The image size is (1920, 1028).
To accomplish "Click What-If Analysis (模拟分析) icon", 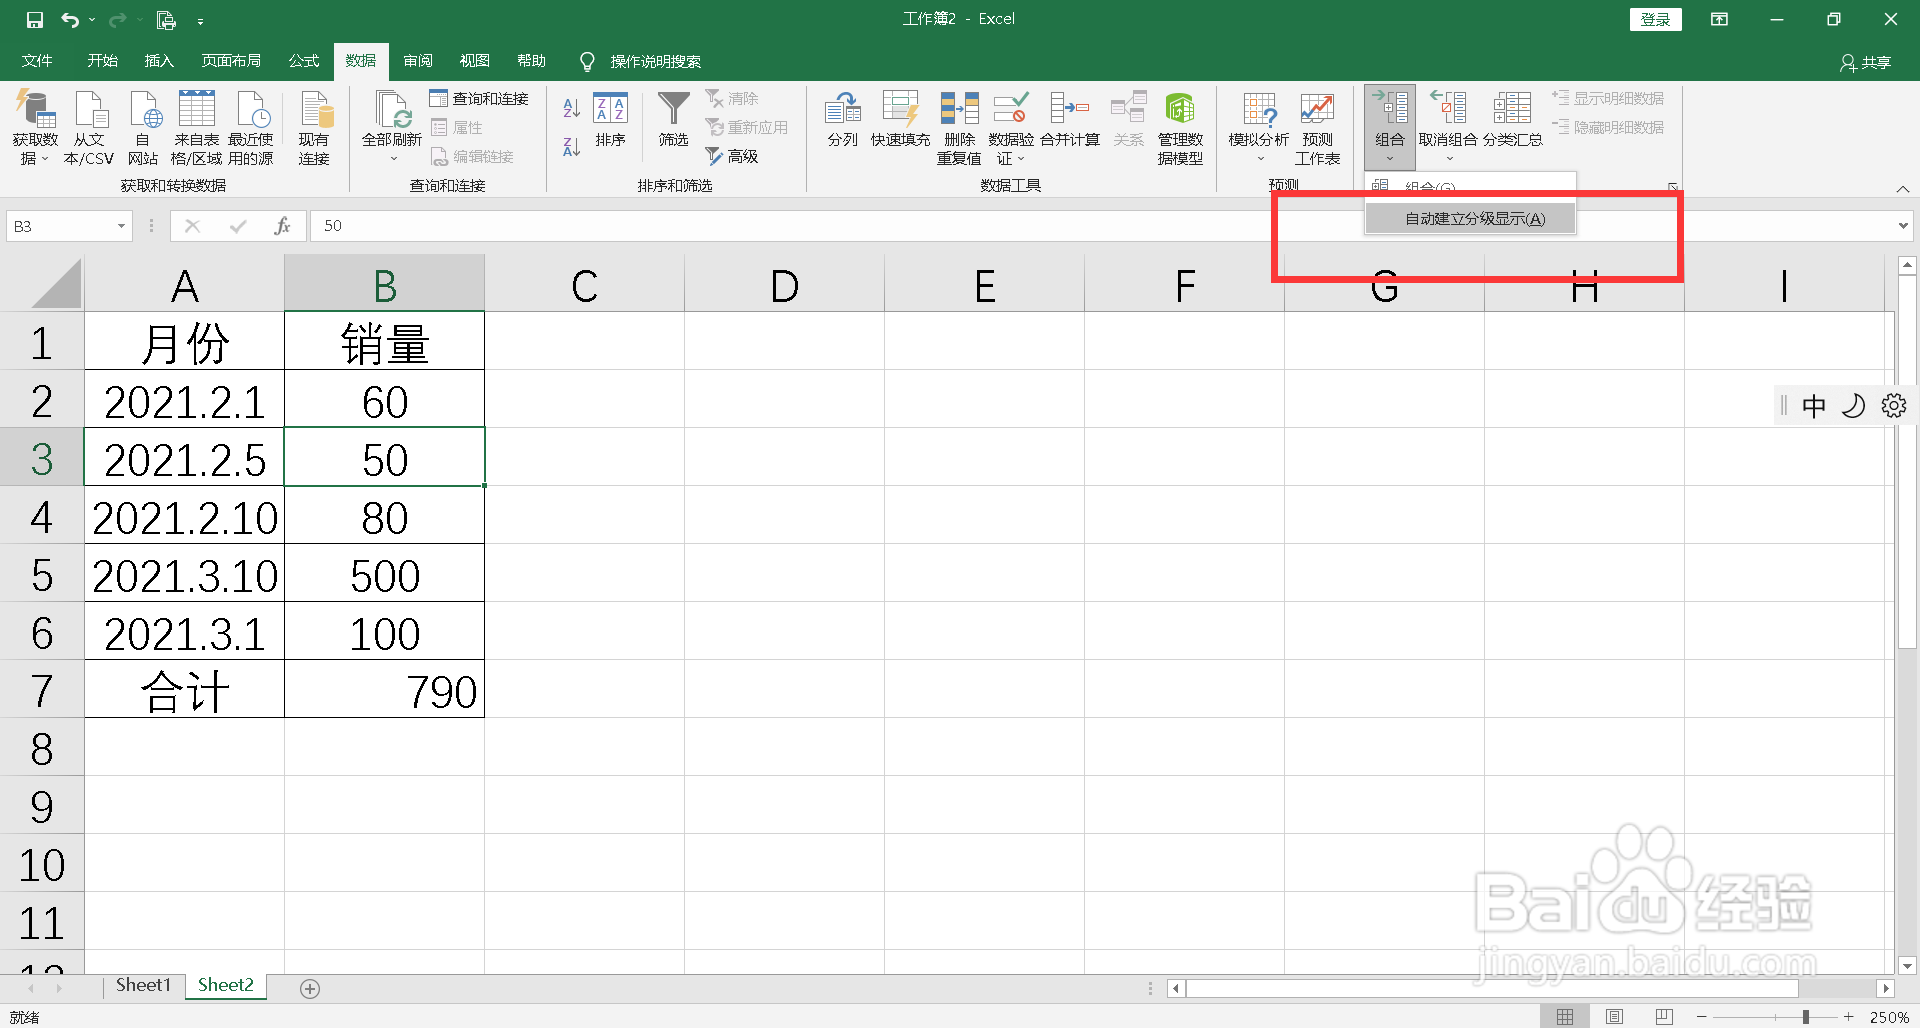I will click(x=1259, y=127).
